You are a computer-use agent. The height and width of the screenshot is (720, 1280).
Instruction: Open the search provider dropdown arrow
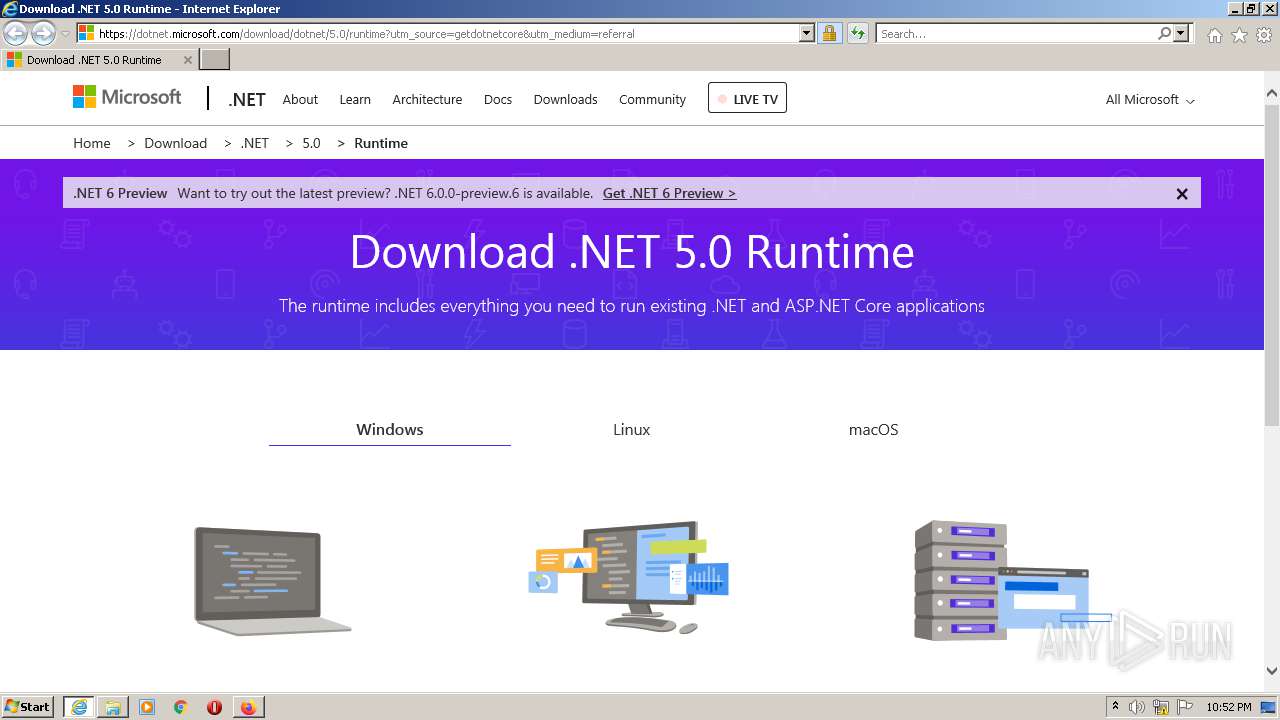tap(1181, 33)
